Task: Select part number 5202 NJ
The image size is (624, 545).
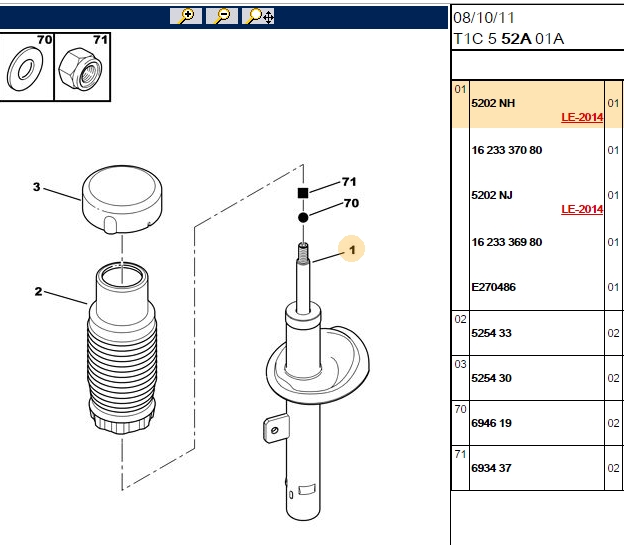Action: [x=492, y=195]
